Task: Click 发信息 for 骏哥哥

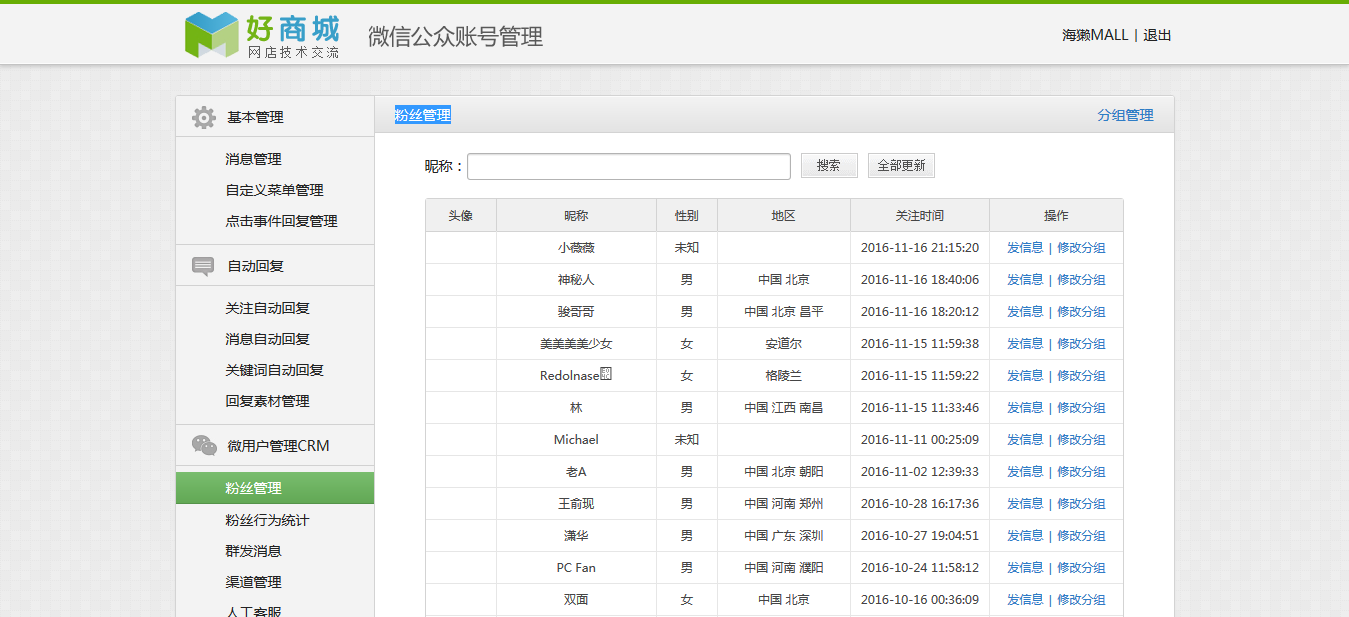Action: tap(1025, 312)
